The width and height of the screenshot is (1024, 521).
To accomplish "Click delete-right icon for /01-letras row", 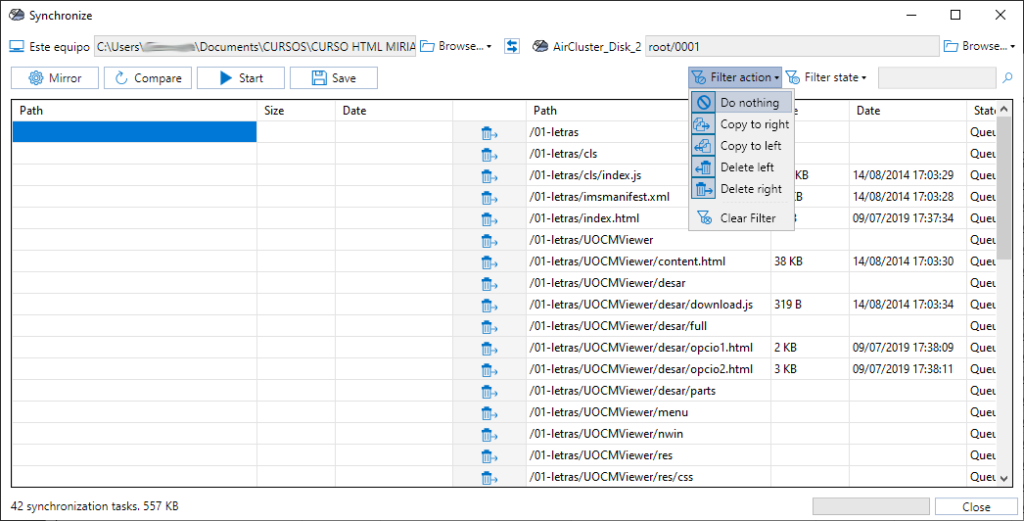I will [489, 133].
